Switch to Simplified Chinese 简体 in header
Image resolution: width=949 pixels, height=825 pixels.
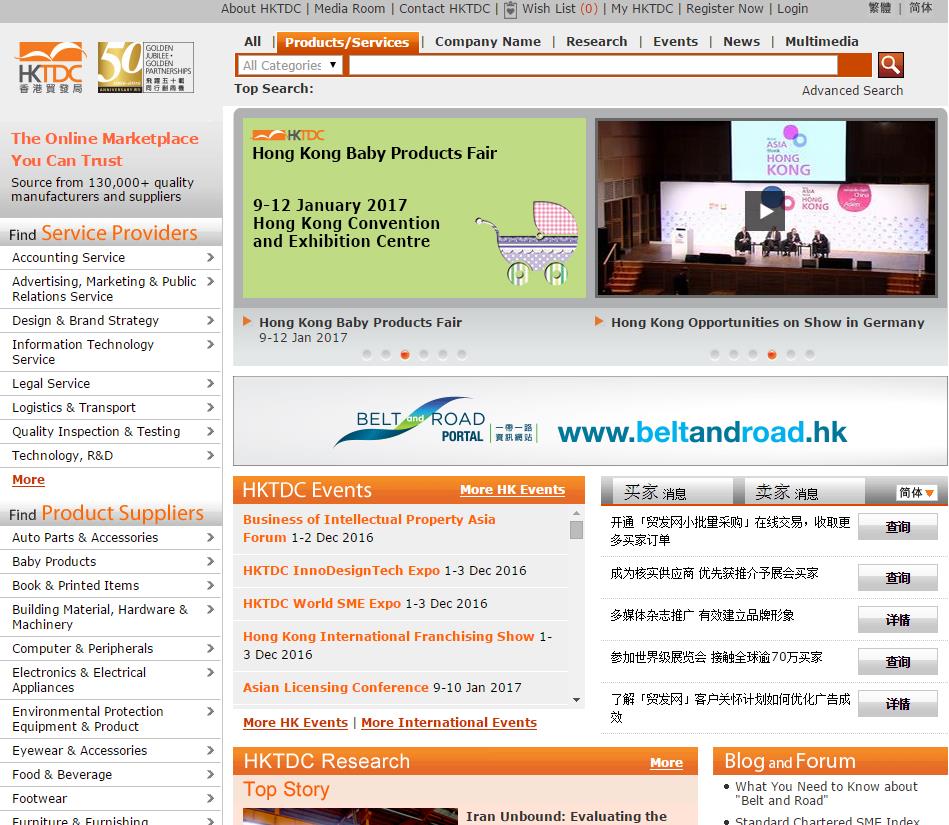pos(921,8)
